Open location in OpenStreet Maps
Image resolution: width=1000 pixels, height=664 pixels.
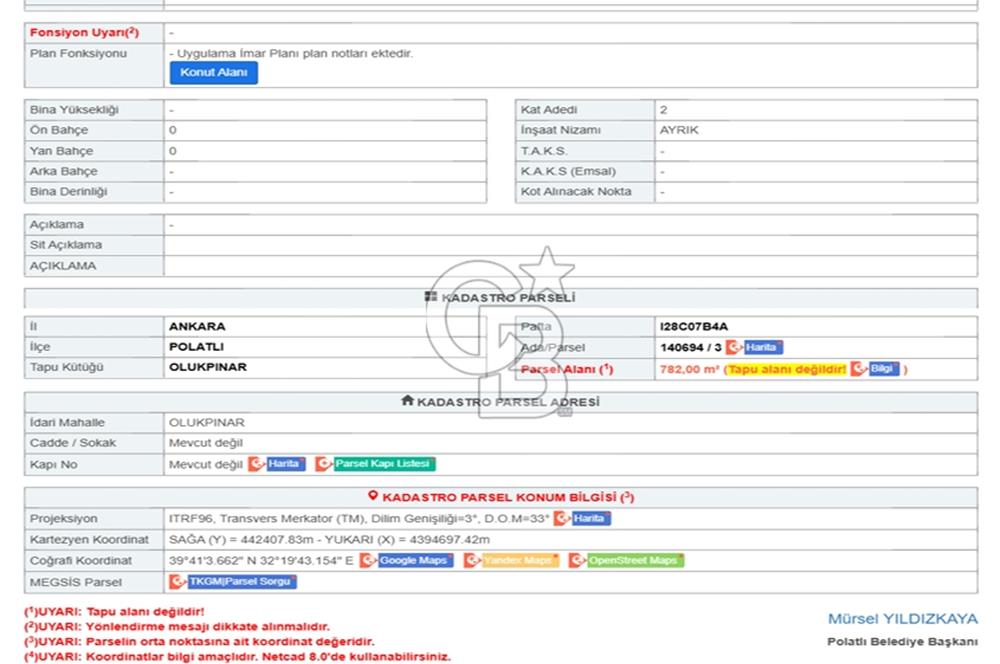click(x=634, y=561)
